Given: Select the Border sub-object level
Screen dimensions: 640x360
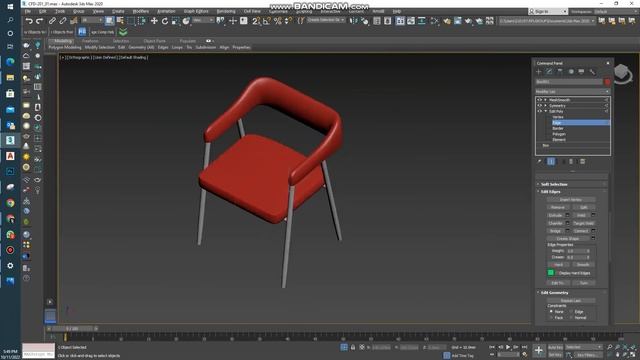Looking at the screenshot, I should 558,128.
